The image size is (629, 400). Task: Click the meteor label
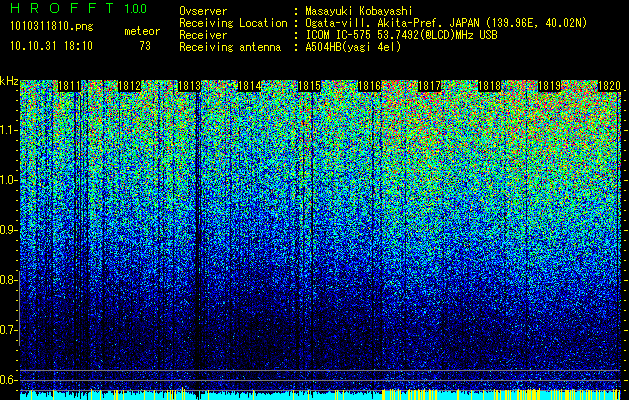coord(142,32)
